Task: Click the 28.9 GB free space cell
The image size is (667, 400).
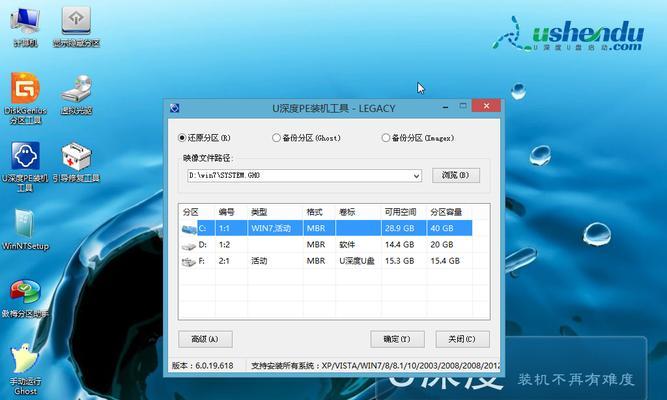Action: pos(404,228)
